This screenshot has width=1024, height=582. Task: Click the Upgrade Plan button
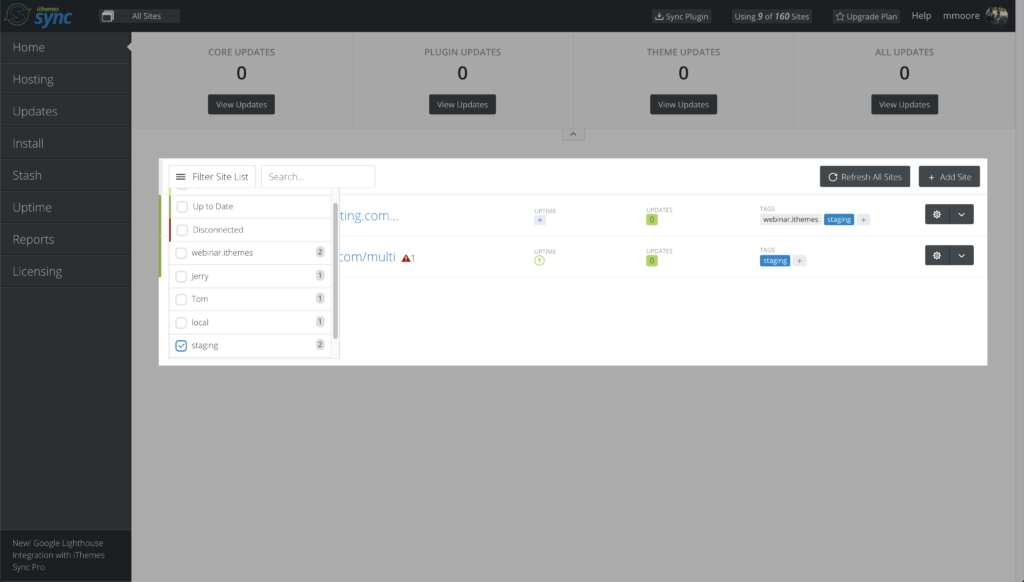pos(866,16)
